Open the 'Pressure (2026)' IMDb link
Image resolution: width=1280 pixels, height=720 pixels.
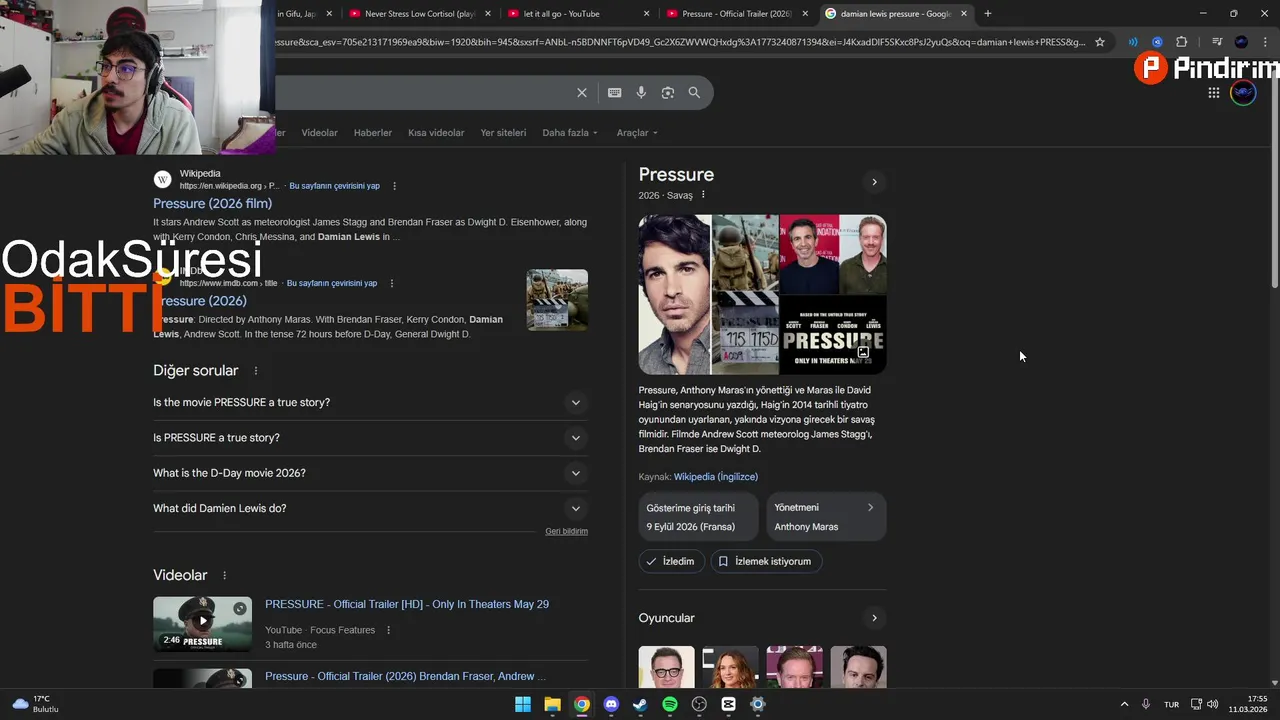(200, 301)
